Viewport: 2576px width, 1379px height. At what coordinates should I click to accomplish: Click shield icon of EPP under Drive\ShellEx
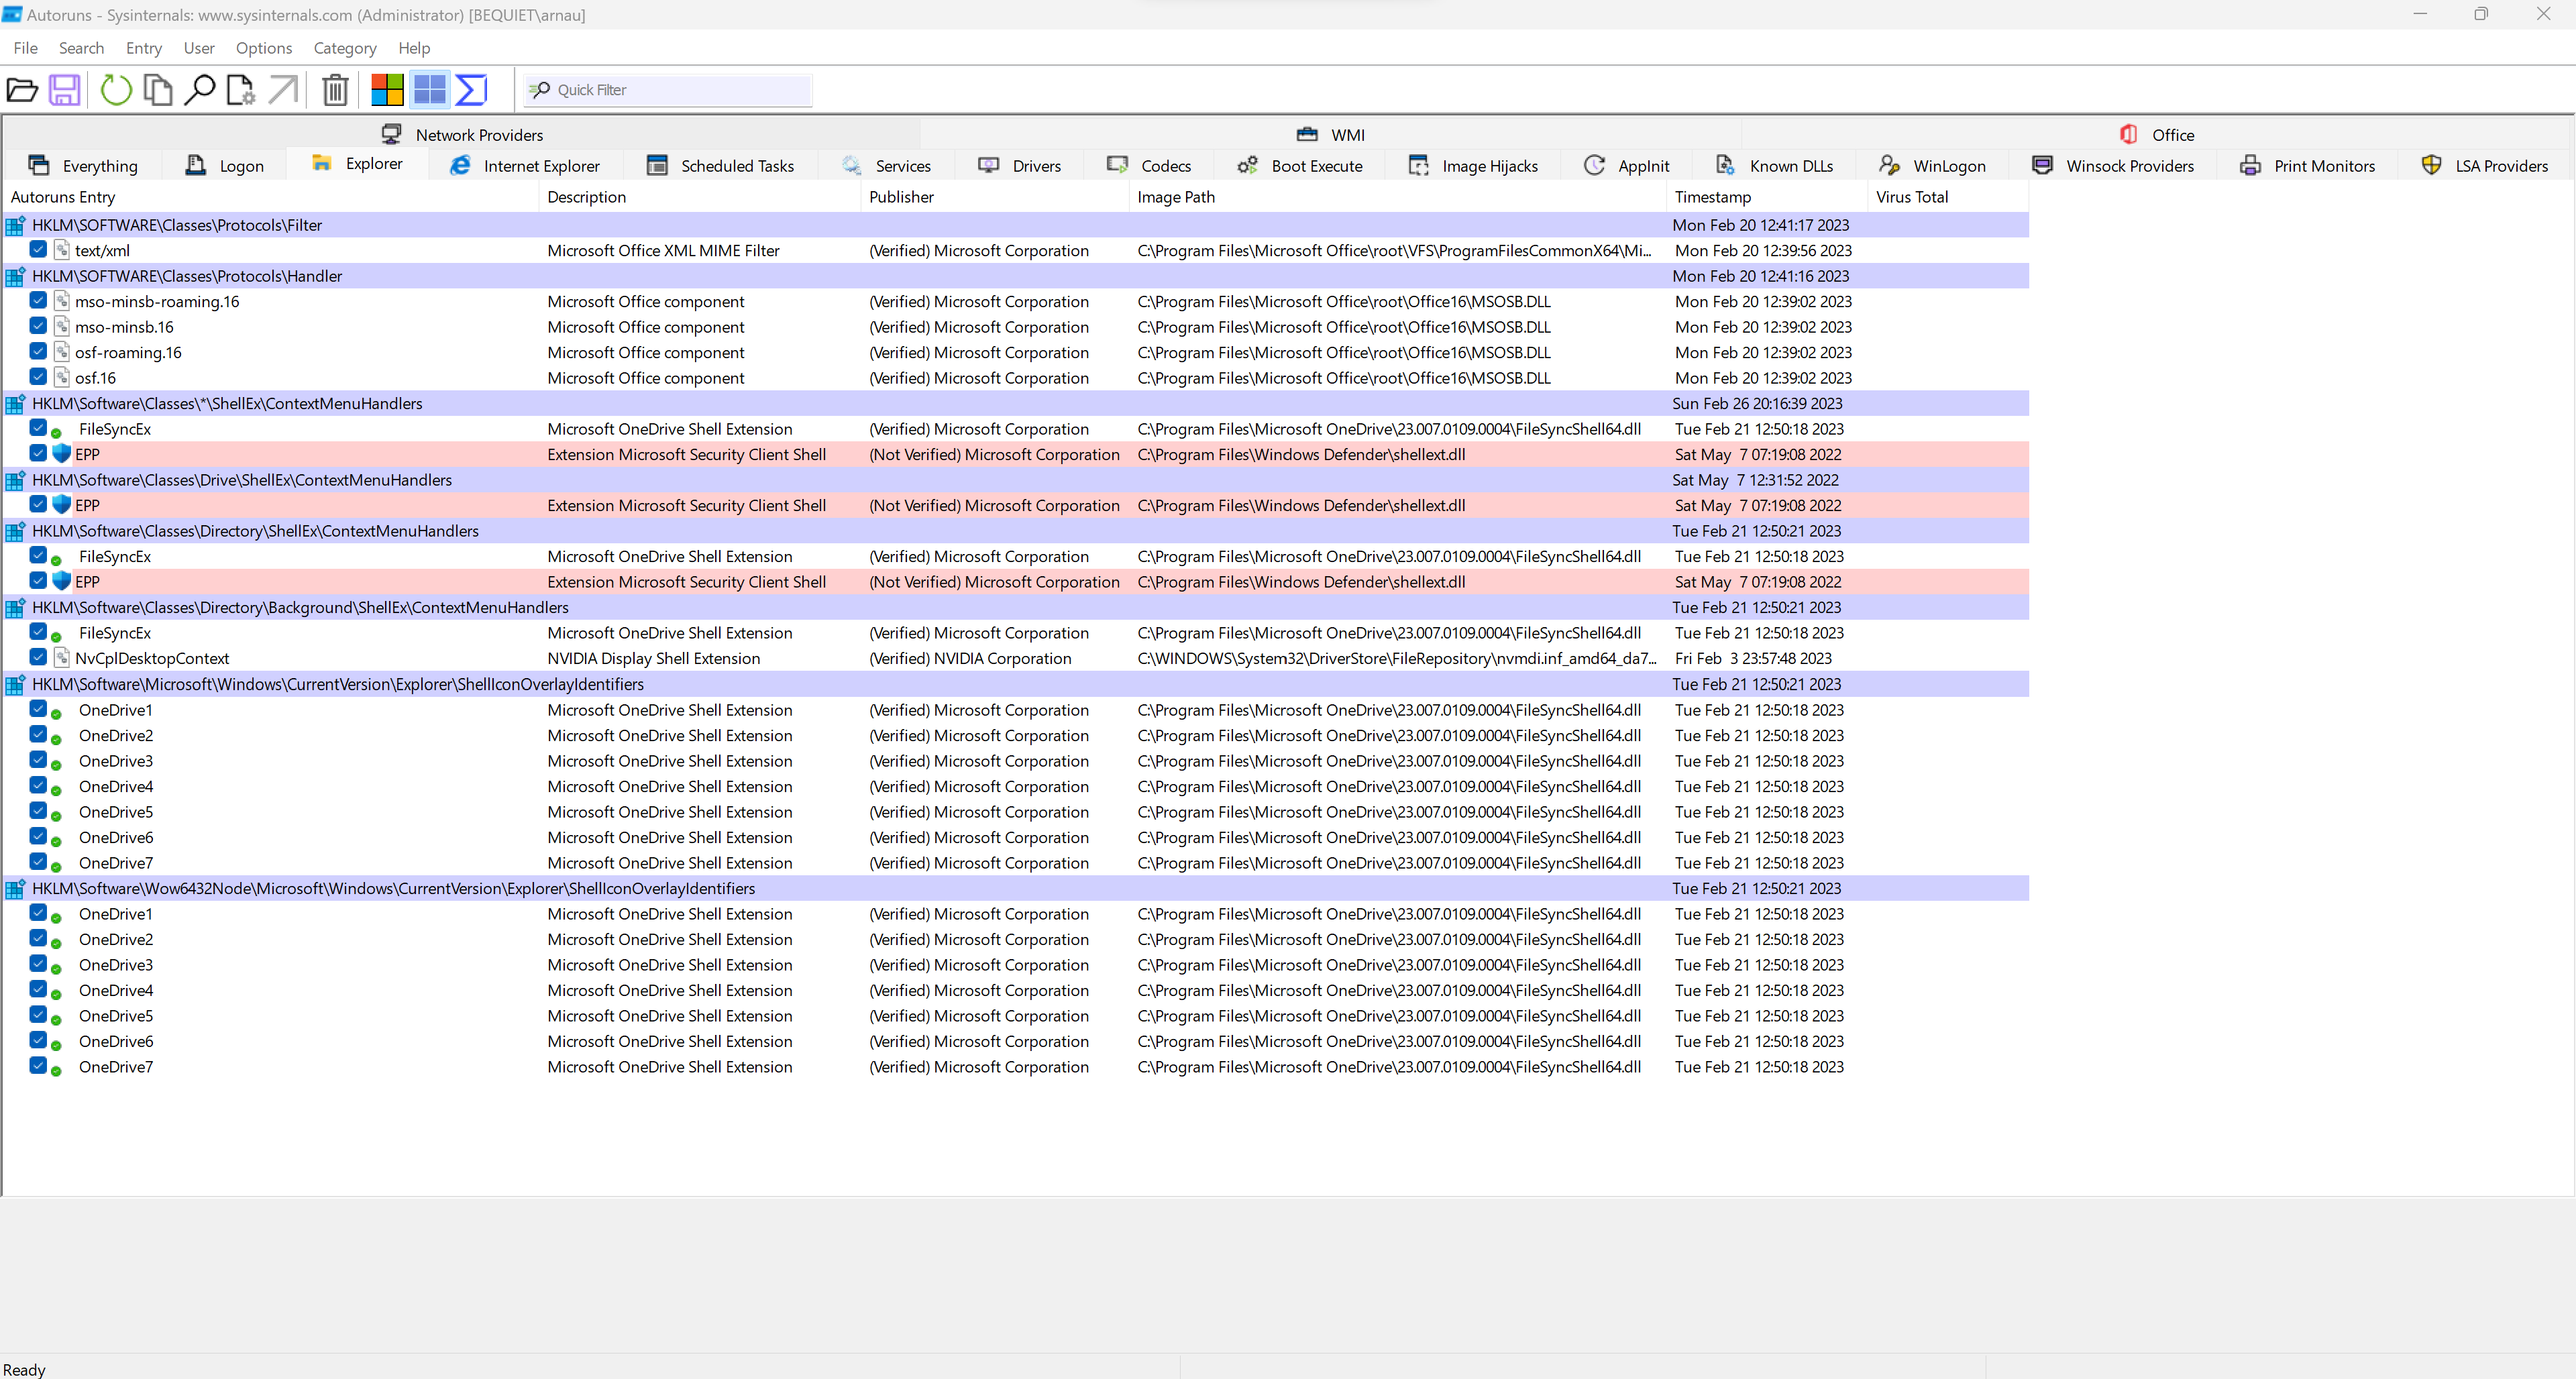pyautogui.click(x=62, y=505)
